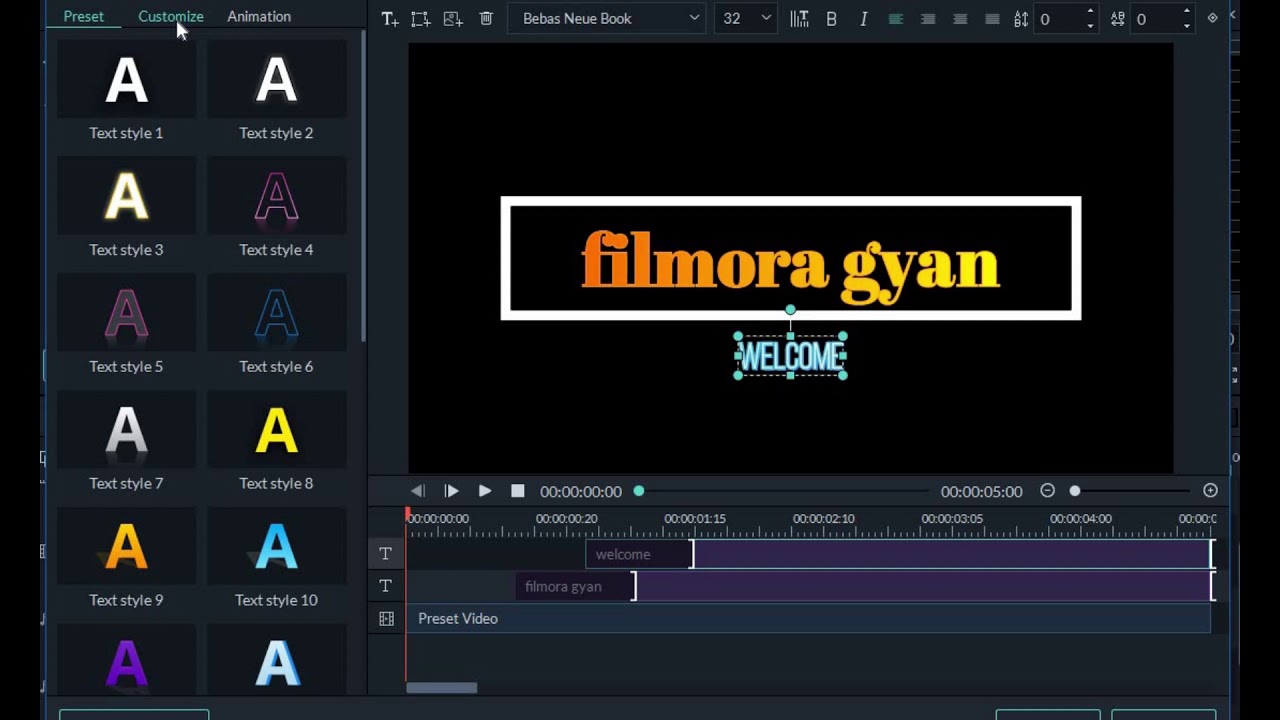
Task: Click the add shape icon in toolbar
Action: (420, 19)
